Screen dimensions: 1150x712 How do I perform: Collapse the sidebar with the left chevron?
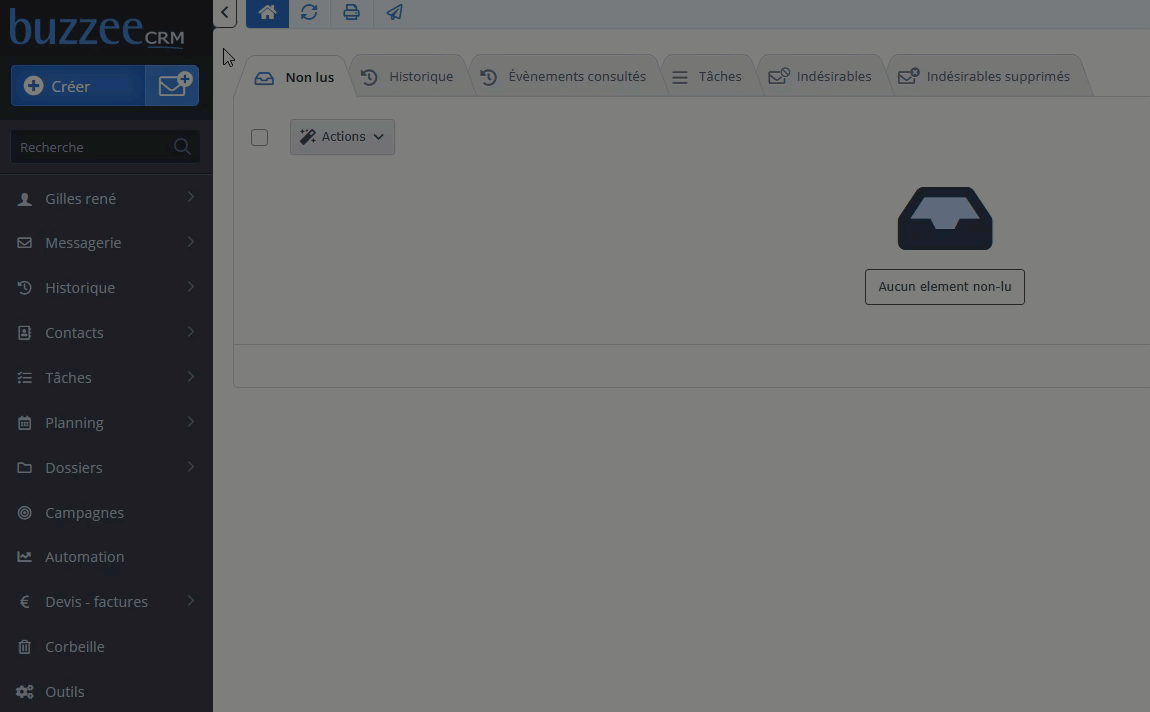click(x=225, y=13)
